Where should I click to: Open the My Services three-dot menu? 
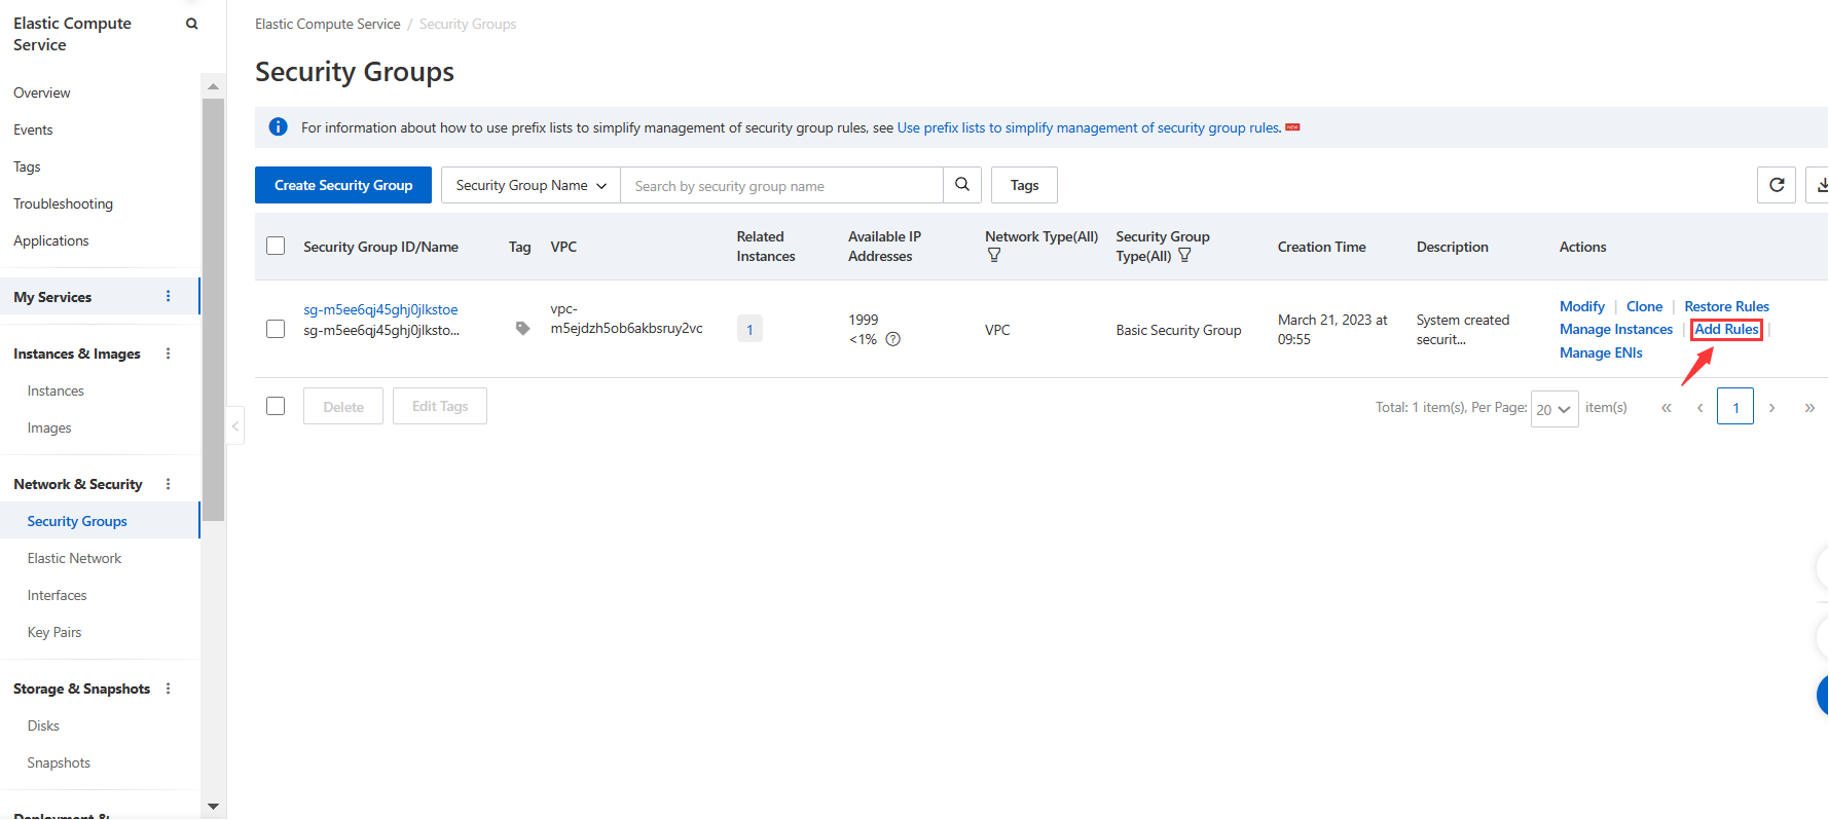[168, 297]
